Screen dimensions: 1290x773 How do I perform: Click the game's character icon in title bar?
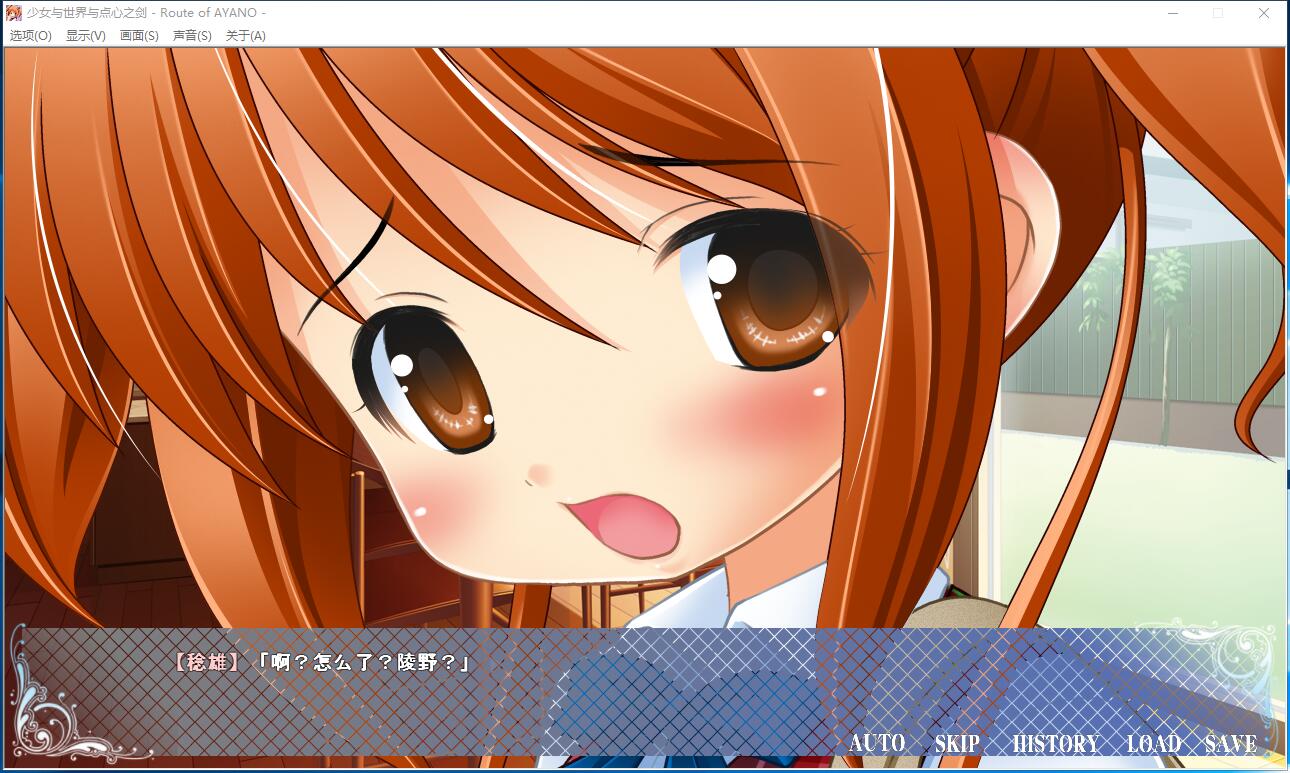[14, 13]
